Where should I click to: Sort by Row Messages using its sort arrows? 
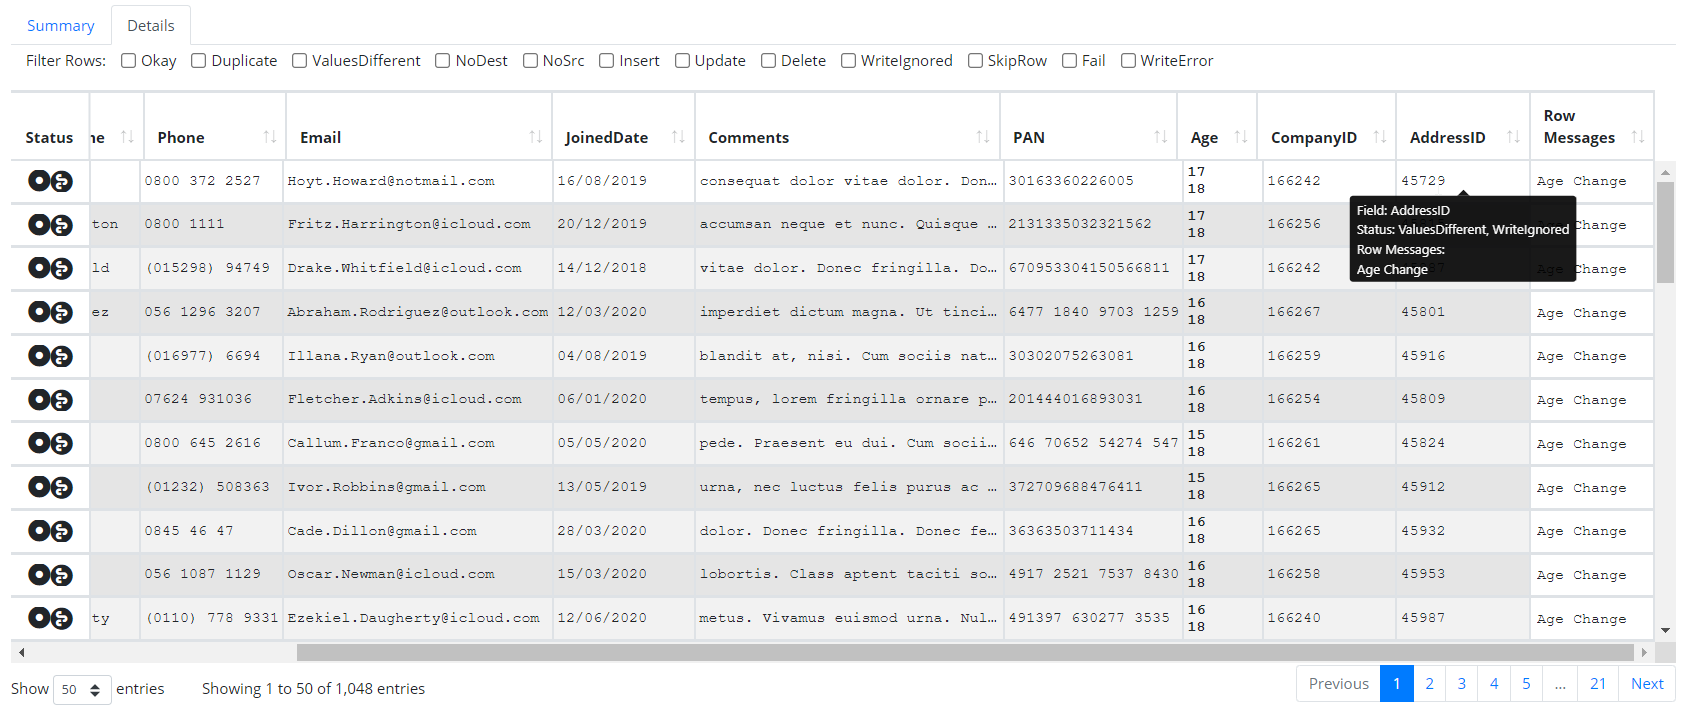pos(1638,137)
